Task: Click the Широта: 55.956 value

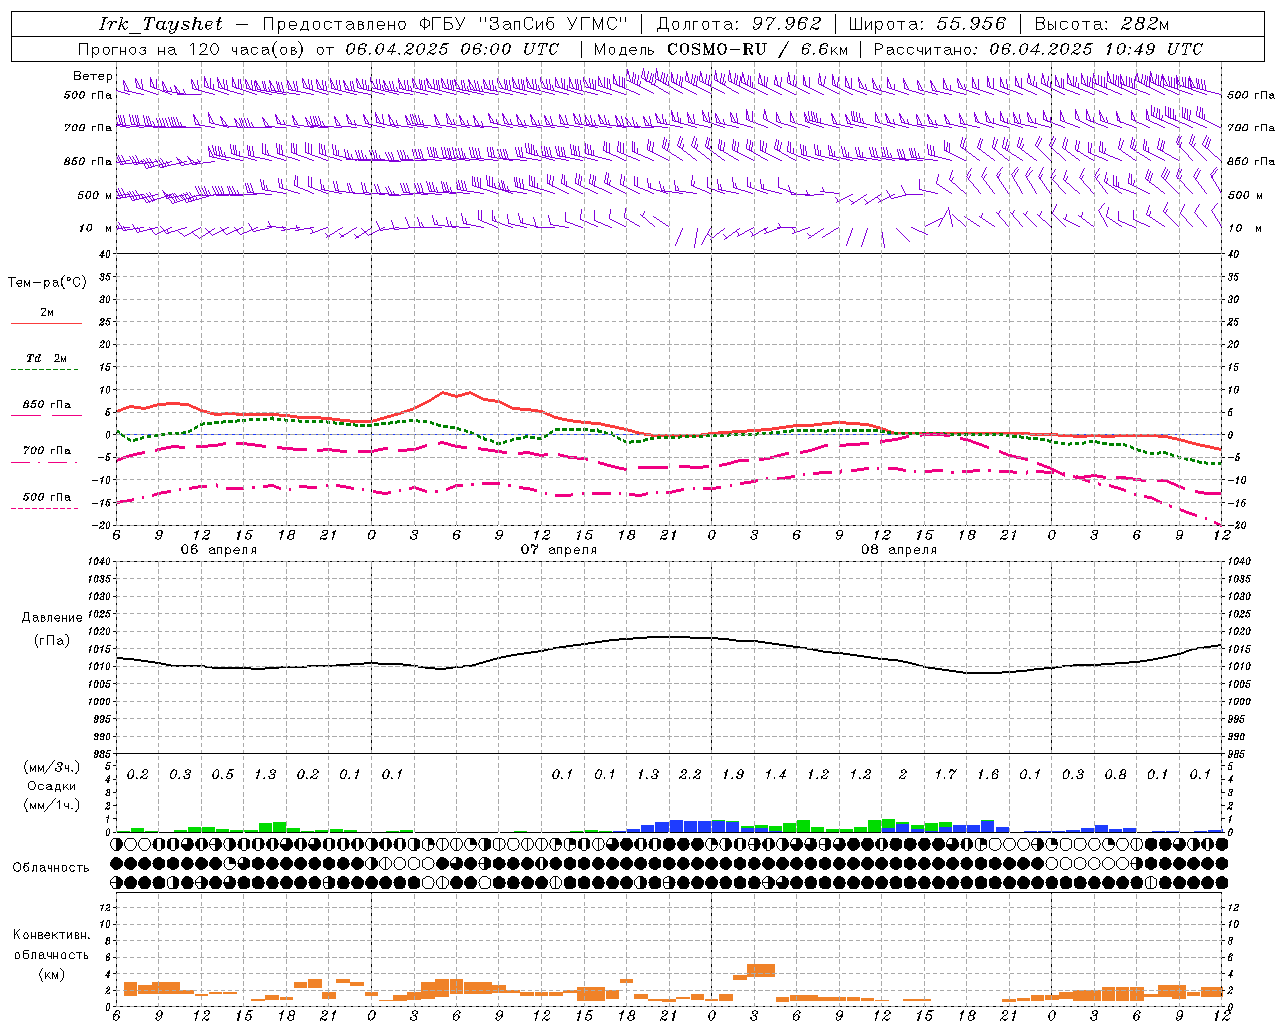Action: point(927,24)
